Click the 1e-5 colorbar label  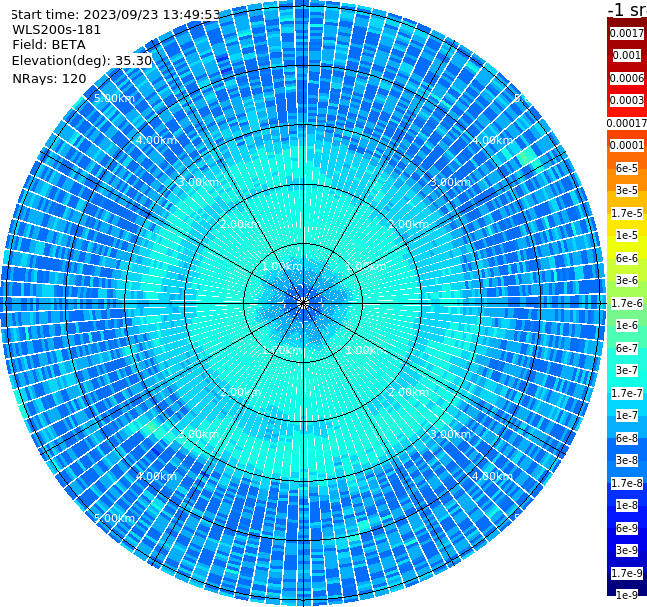coord(627,235)
